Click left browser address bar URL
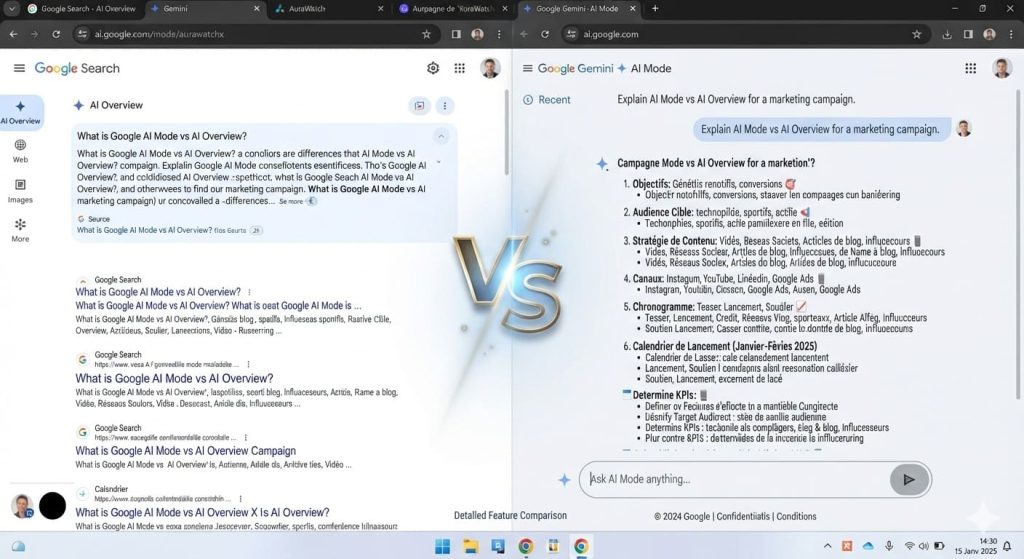 [159, 34]
